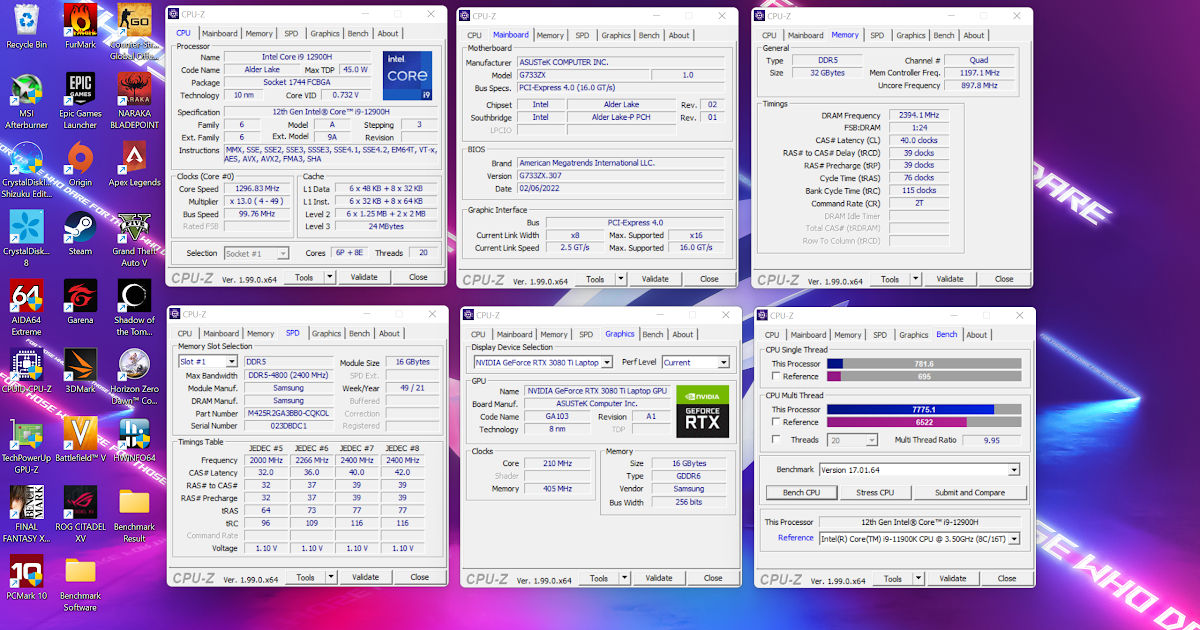Open CrystalDiskInfo Shizuku Edition icon
This screenshot has width=1200, height=630.
point(26,170)
